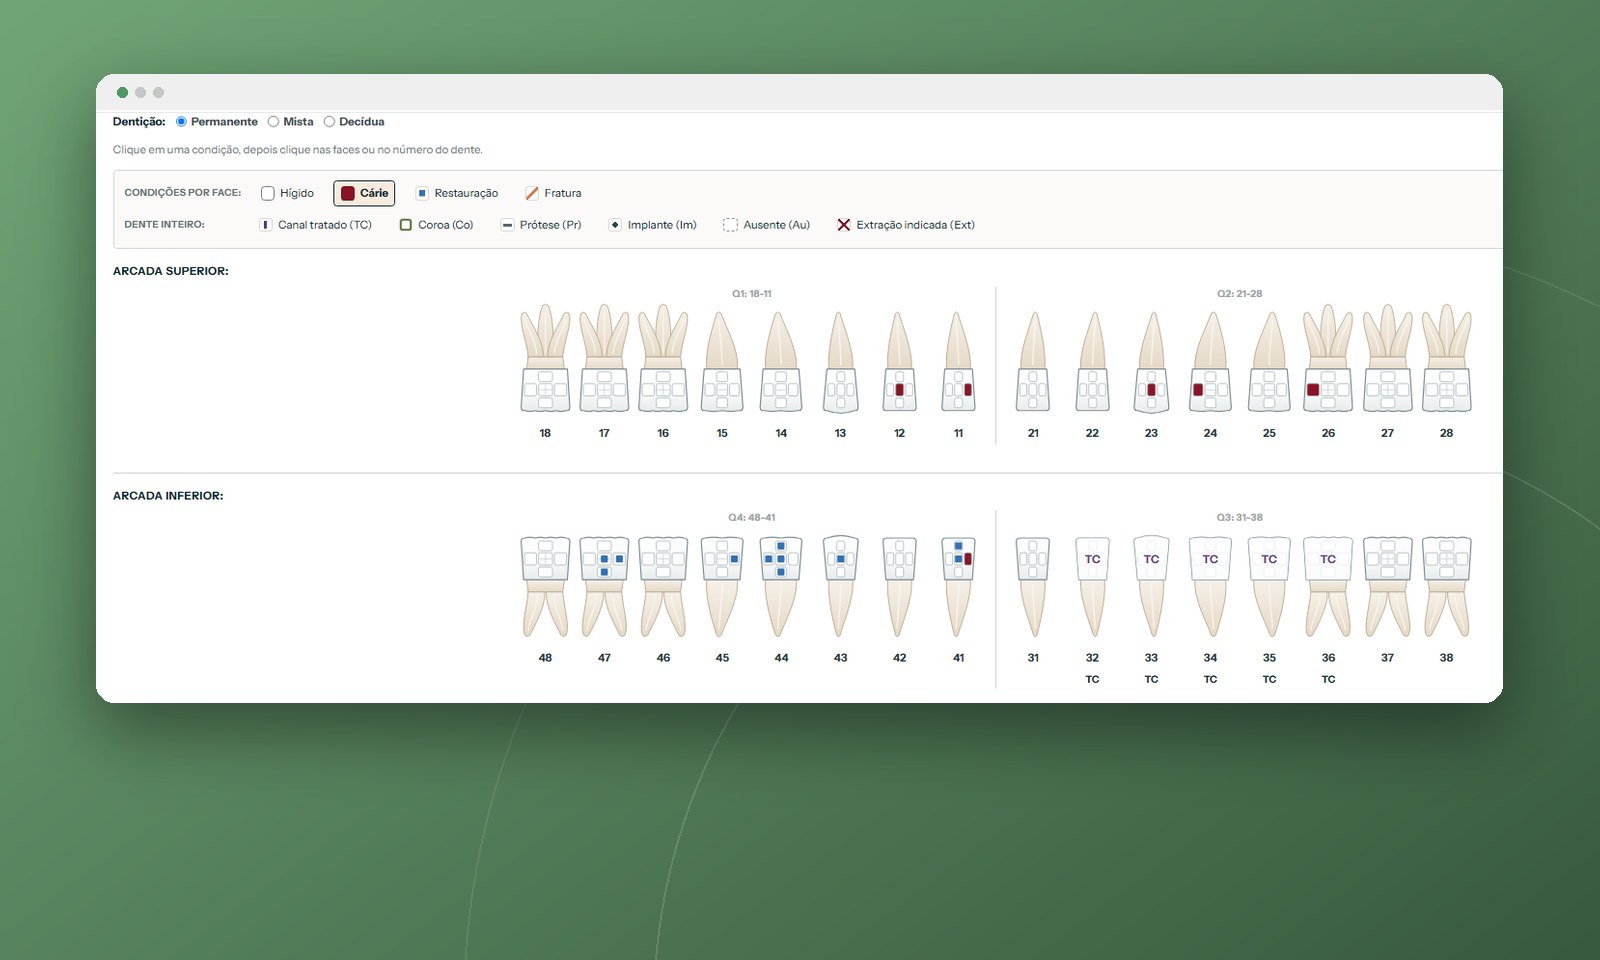Click the tooth 37 illustration

tap(1387, 587)
